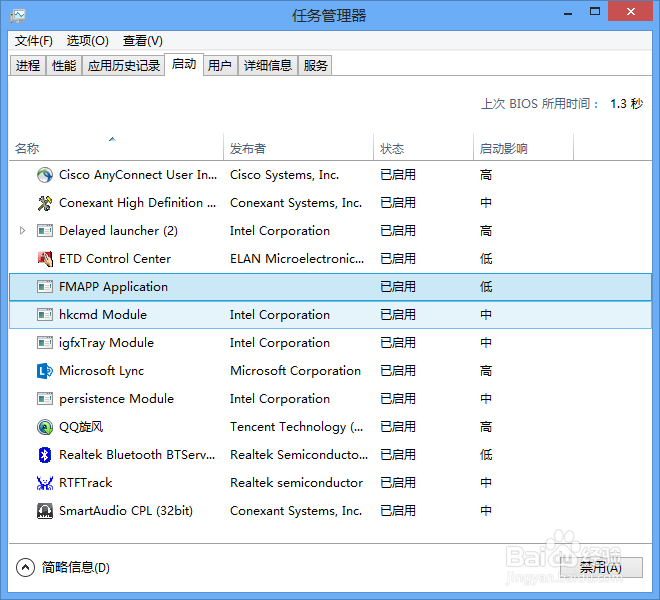
Task: Click the RTFTrack crab icon
Action: point(45,483)
